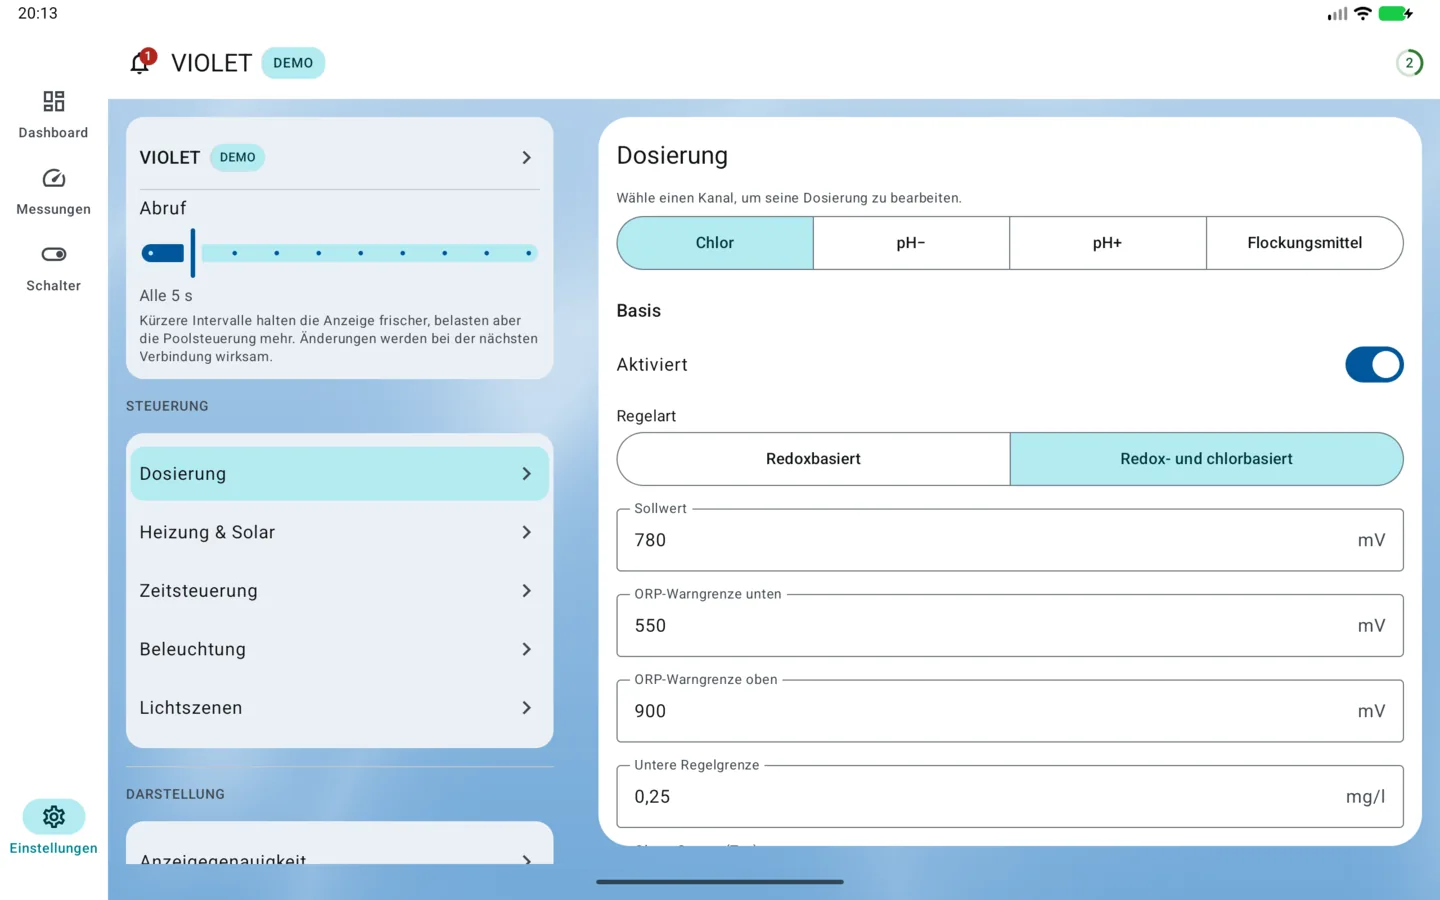Set Abruf slider to the last tick

click(x=528, y=253)
